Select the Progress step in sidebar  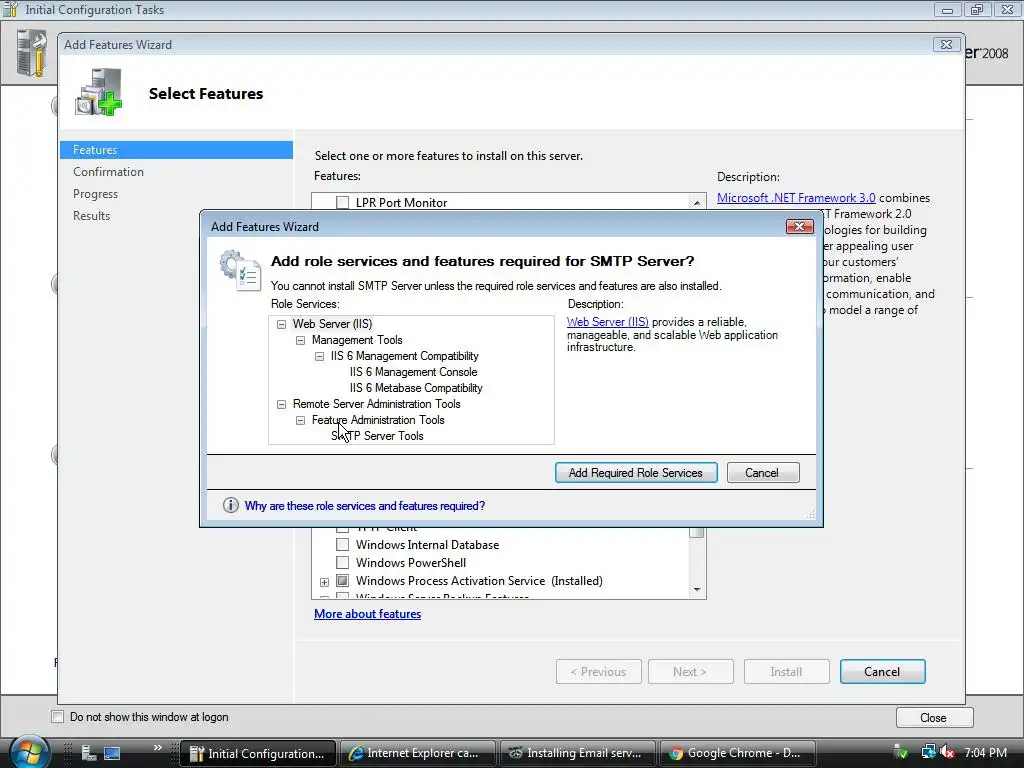[x=95, y=194]
